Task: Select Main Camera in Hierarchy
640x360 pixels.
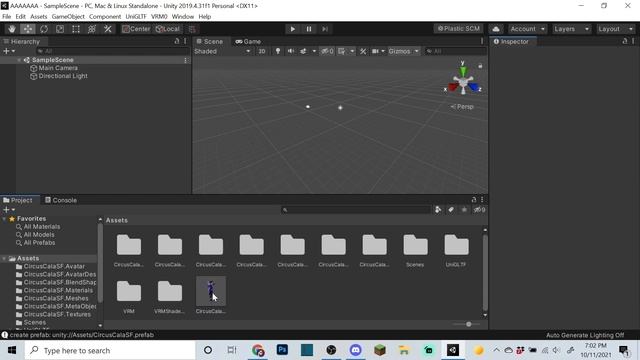Action: (58, 68)
